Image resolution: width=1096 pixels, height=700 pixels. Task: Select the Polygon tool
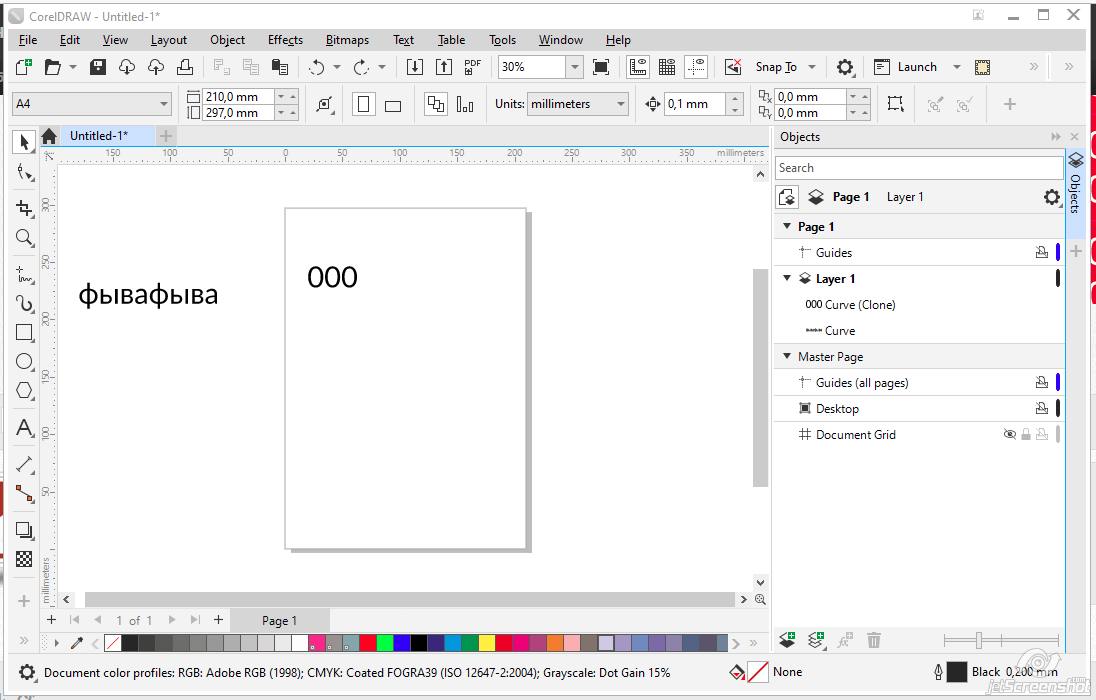point(24,390)
